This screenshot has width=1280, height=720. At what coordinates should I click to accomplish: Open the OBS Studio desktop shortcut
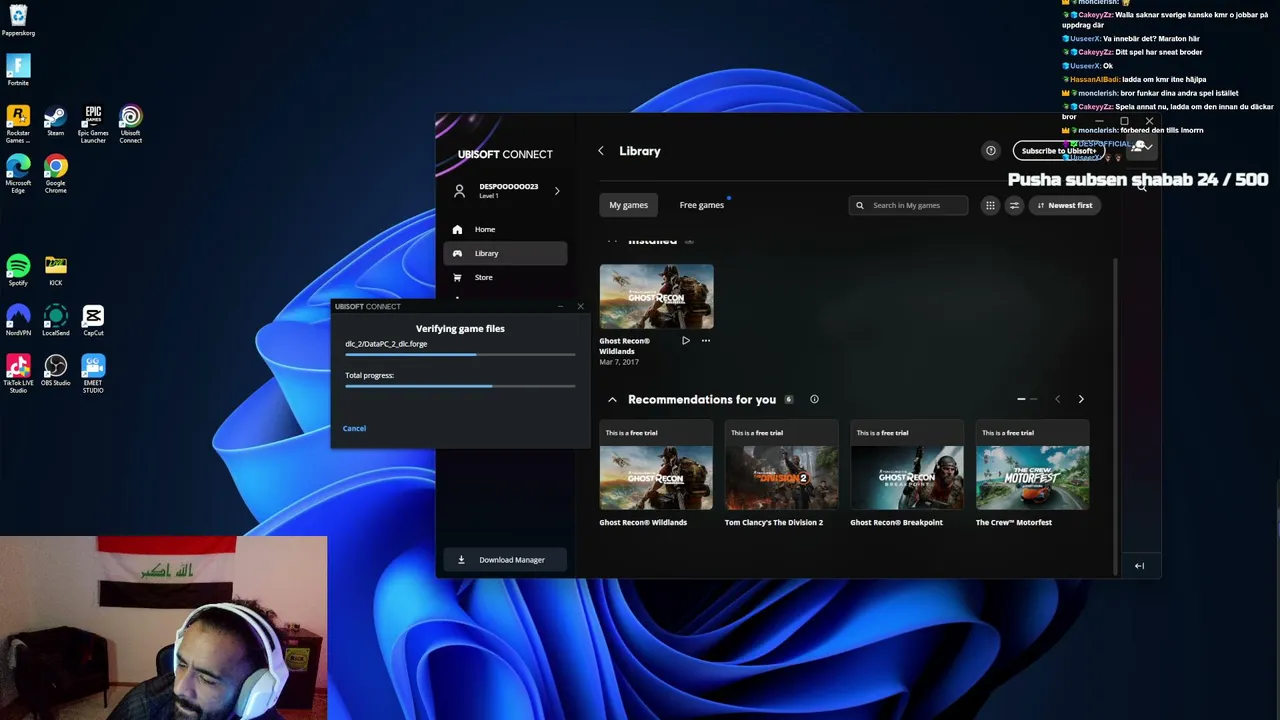[x=55, y=370]
